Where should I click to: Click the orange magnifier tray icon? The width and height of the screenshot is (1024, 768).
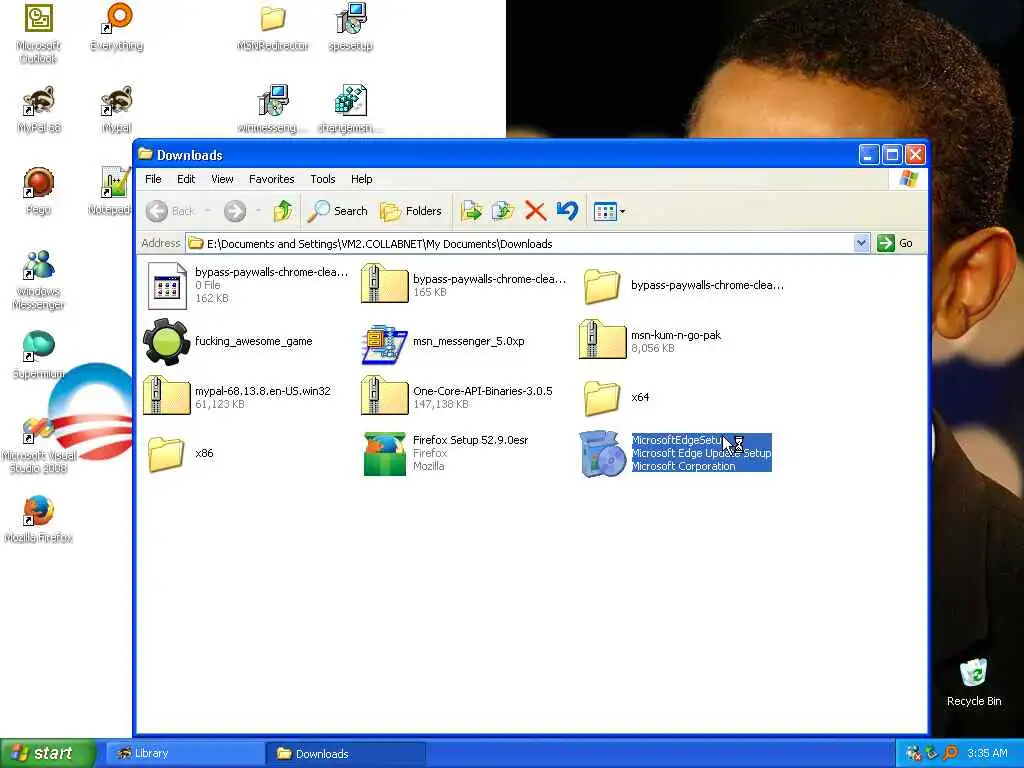pyautogui.click(x=951, y=753)
